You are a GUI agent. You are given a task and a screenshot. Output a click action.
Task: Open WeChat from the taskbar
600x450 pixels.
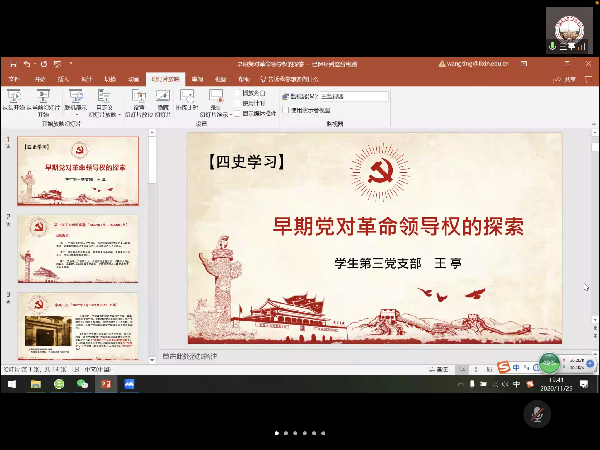82,384
